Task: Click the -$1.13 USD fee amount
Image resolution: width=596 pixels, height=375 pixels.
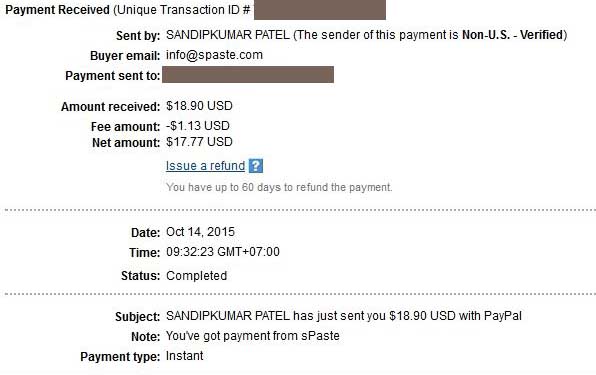Action: pyautogui.click(x=198, y=126)
